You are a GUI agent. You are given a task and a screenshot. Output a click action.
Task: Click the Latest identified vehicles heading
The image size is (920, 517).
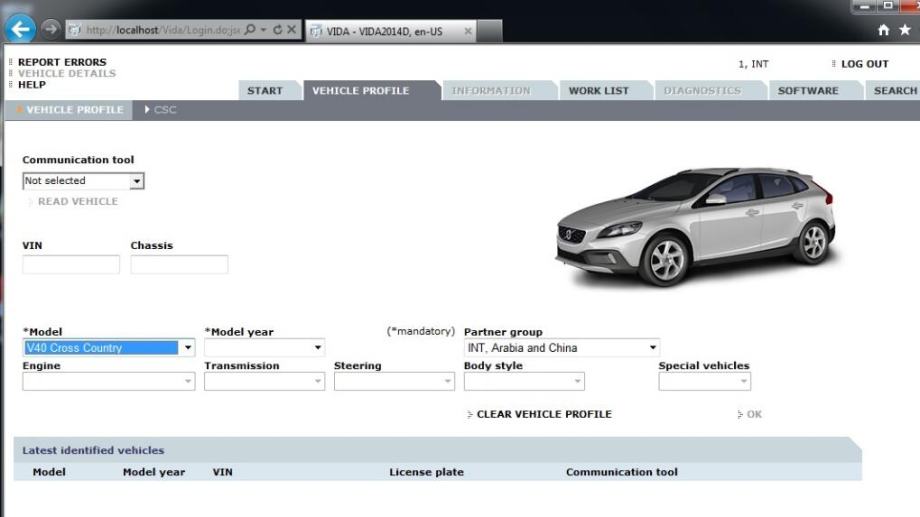[x=93, y=451]
